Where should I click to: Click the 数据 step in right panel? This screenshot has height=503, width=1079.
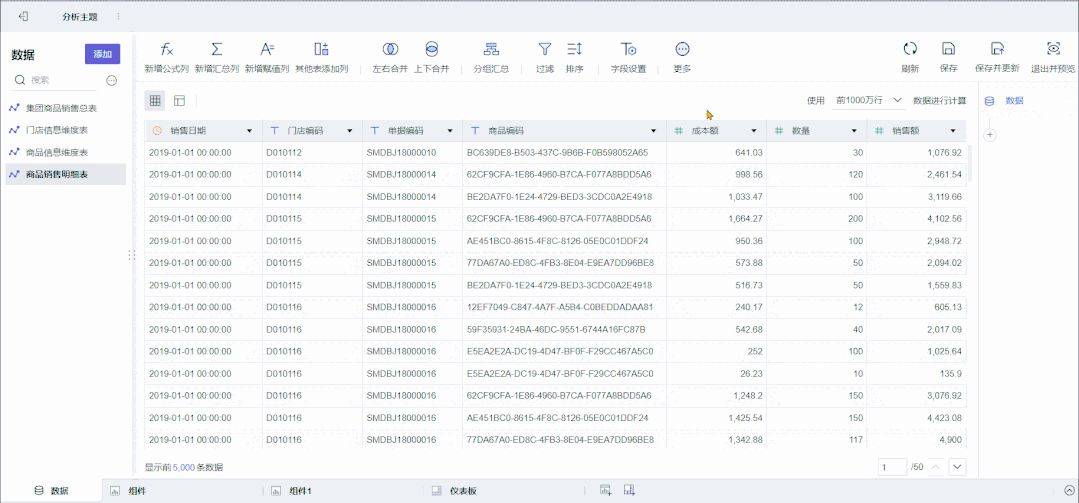click(x=1005, y=100)
